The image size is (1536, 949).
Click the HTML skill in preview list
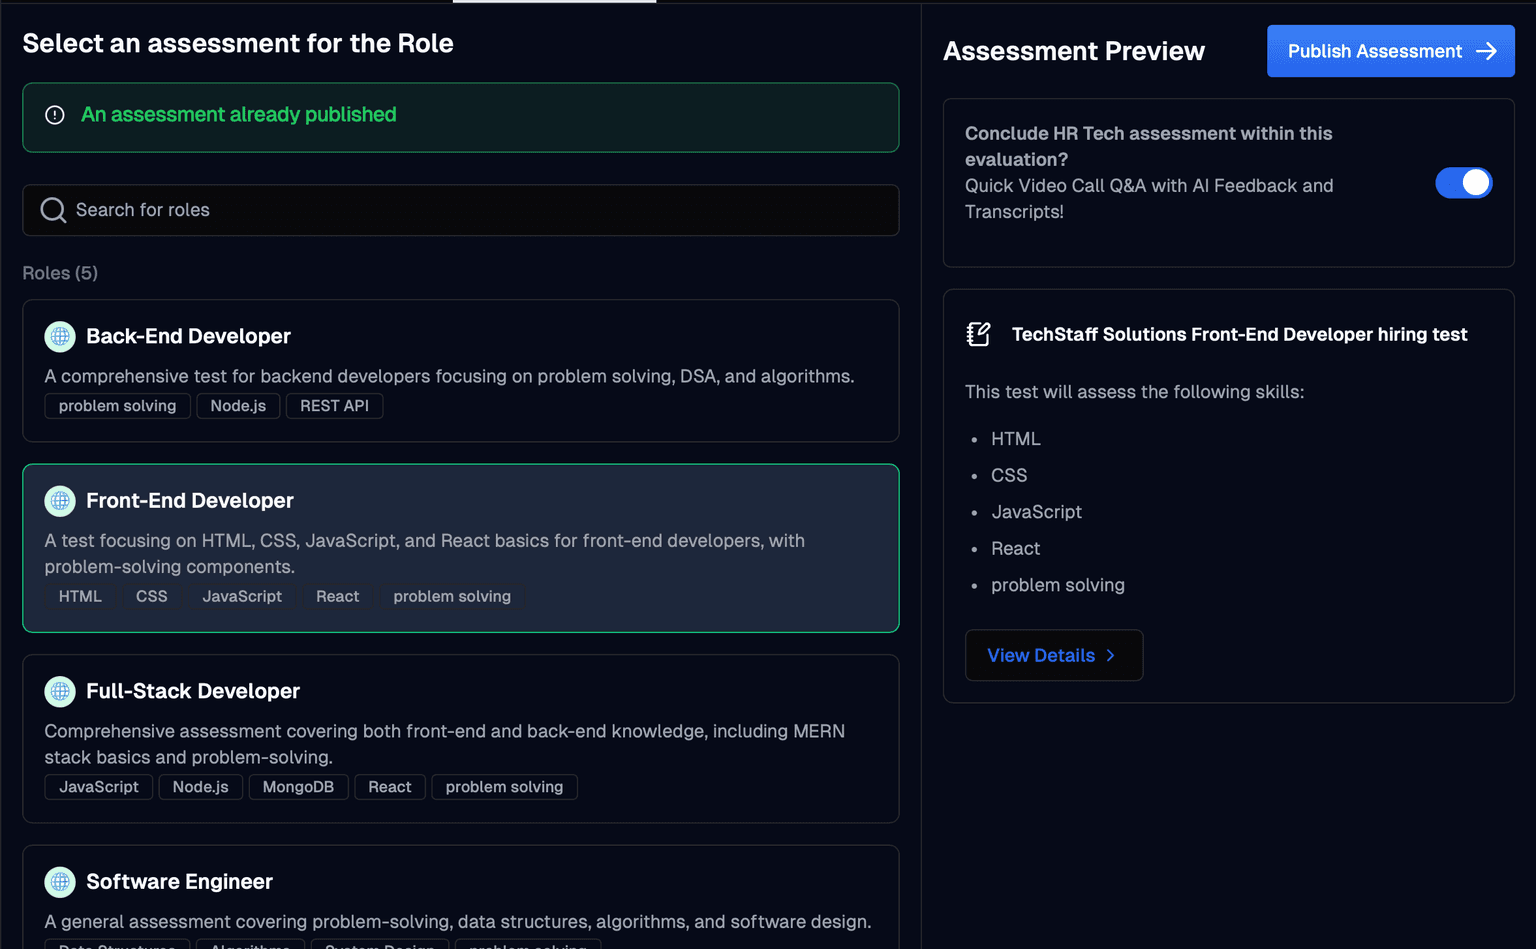click(1016, 439)
